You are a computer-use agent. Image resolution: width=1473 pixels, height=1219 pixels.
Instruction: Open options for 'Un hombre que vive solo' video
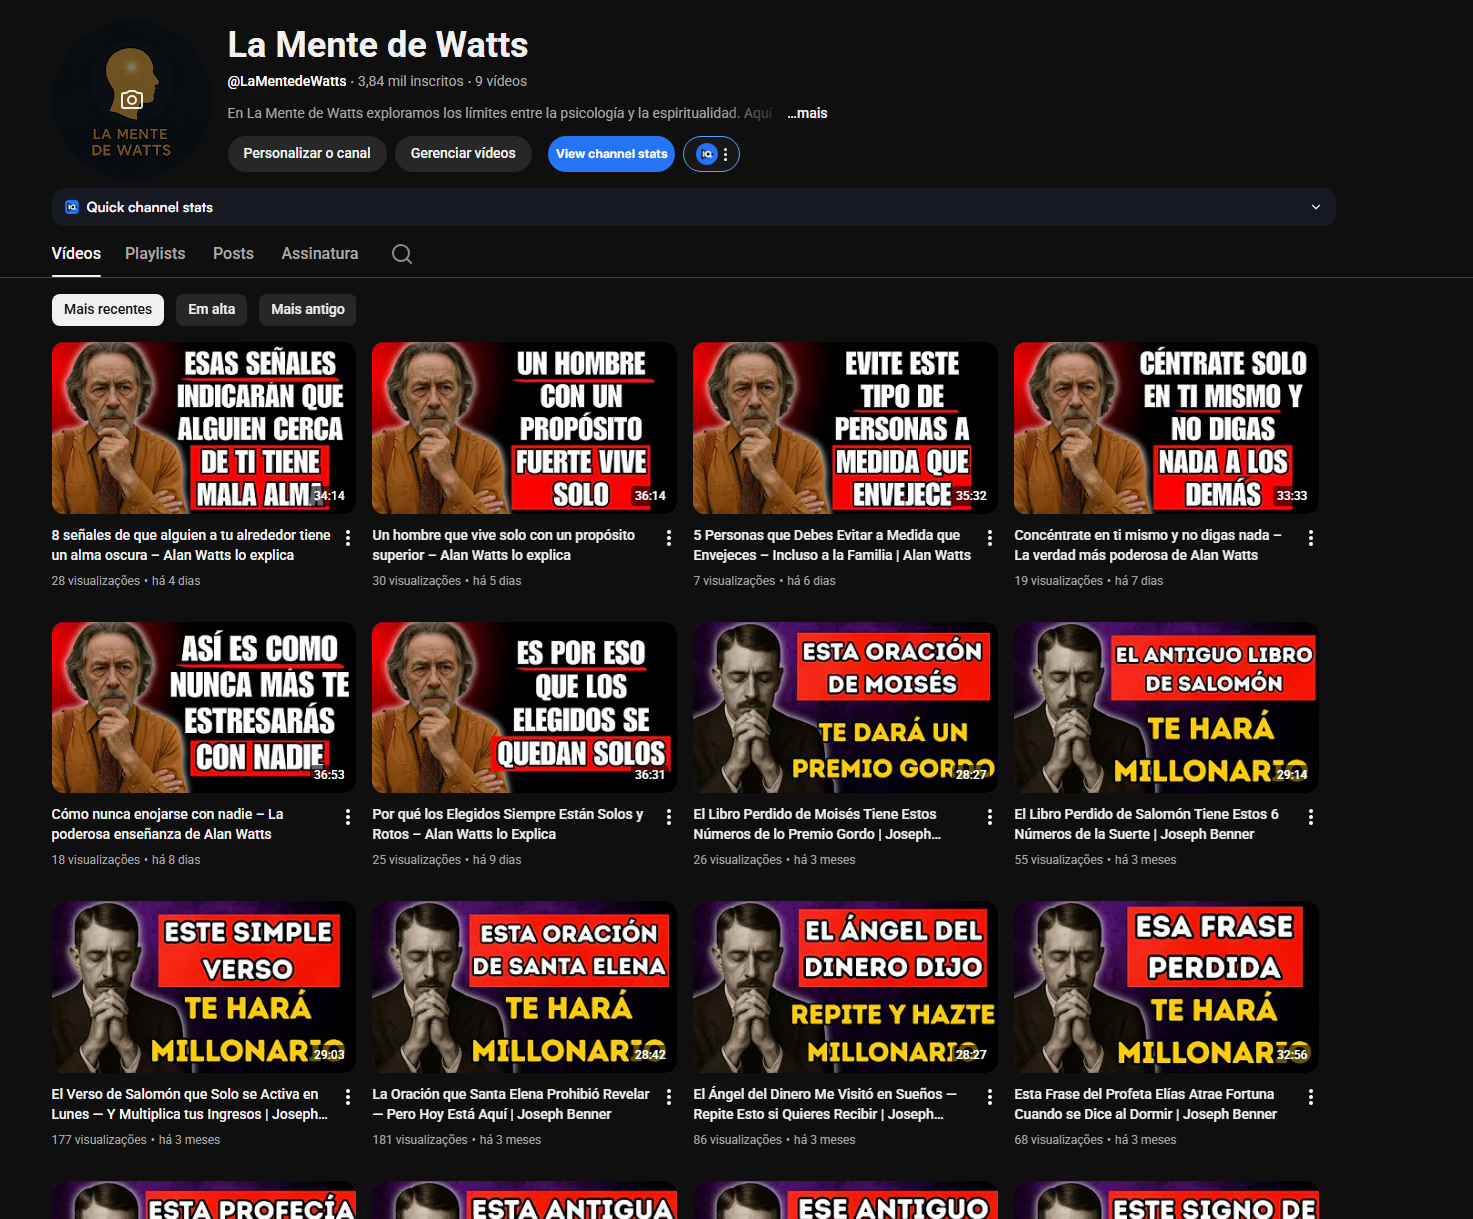[669, 538]
